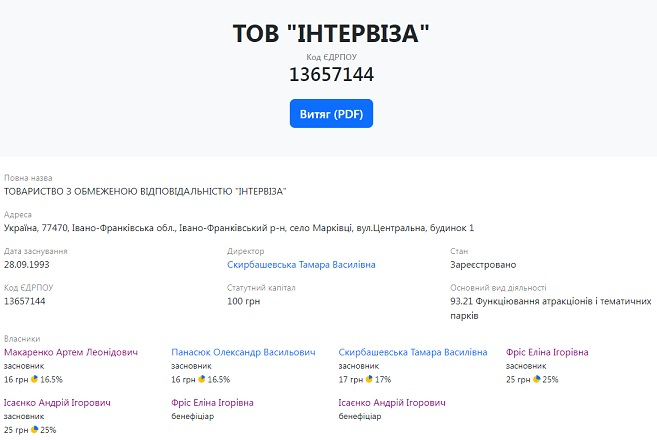This screenshot has height=440, width=657.
Task: Click the founding date 28.09.1993
Action: click(27, 265)
